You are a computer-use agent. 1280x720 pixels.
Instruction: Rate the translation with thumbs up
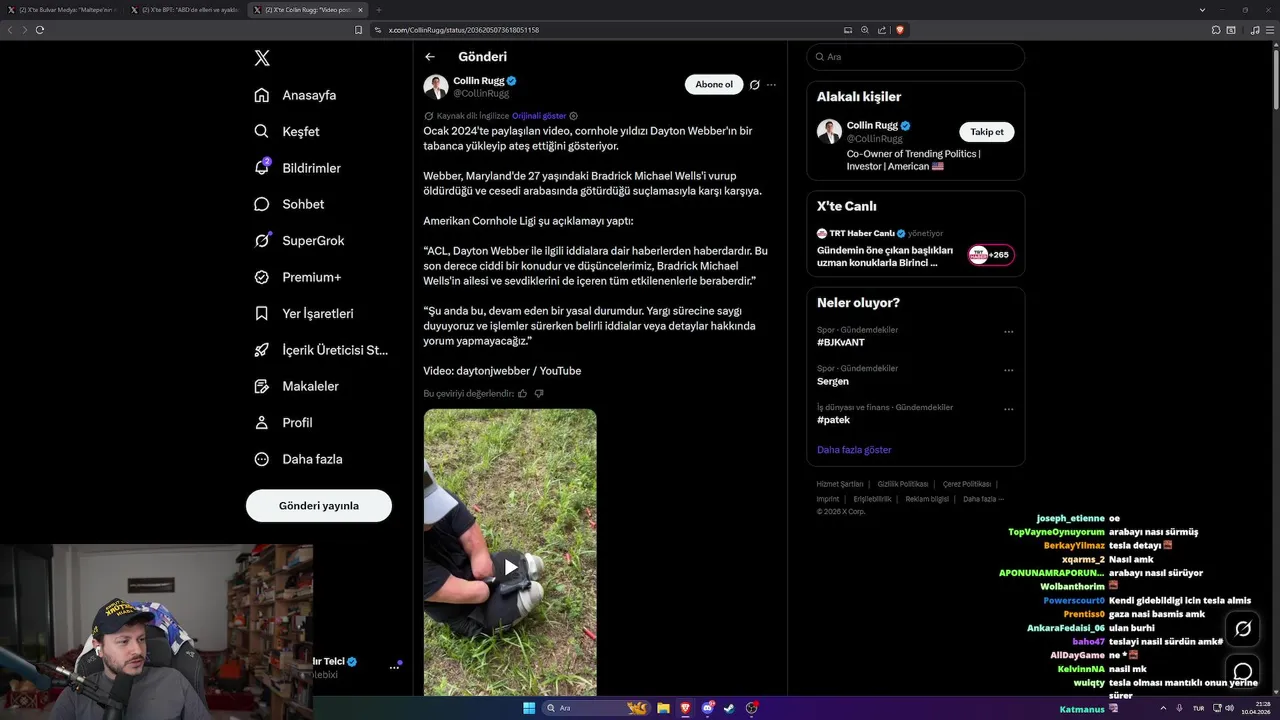(522, 394)
